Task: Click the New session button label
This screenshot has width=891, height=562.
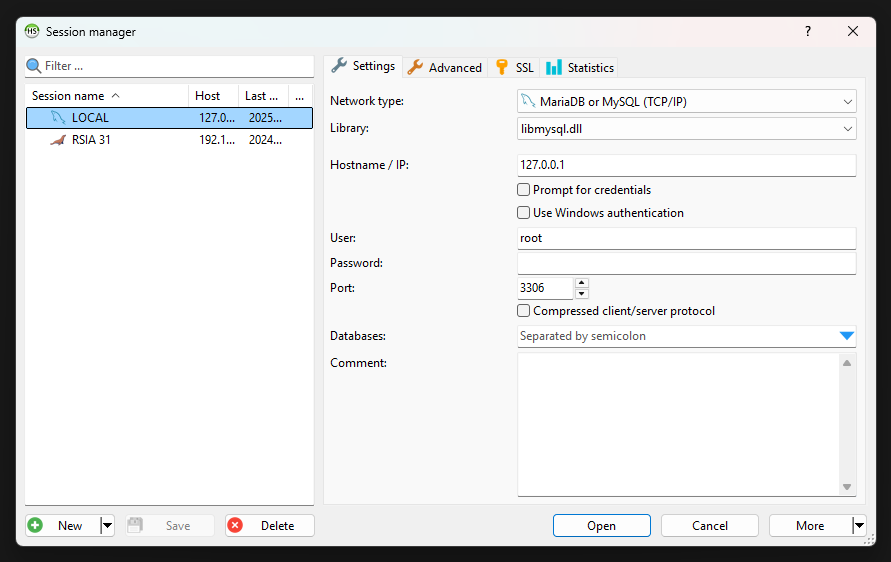Action: (70, 526)
